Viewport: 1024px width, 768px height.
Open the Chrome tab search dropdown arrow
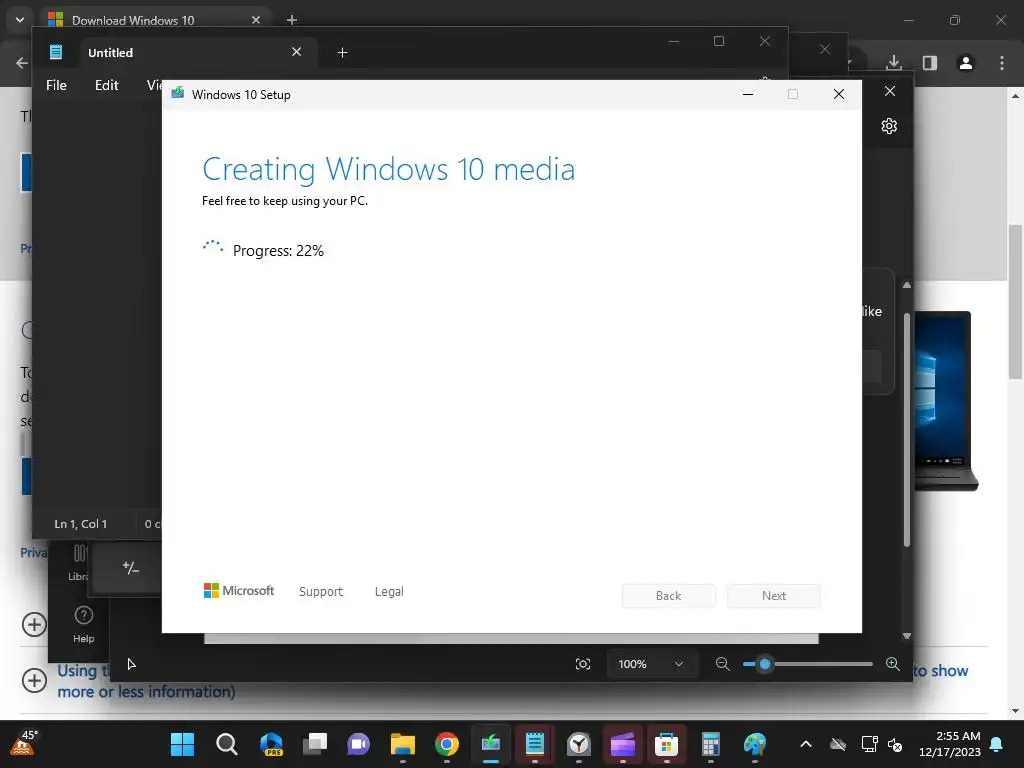click(20, 20)
